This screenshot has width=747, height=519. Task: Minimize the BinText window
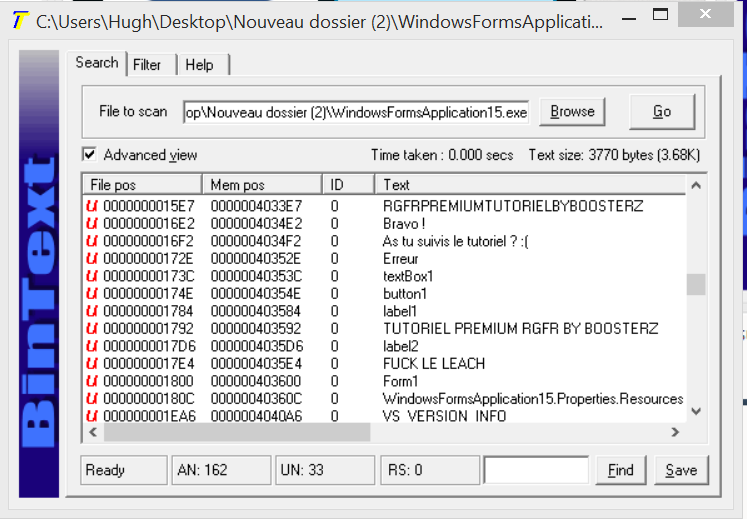[x=629, y=17]
